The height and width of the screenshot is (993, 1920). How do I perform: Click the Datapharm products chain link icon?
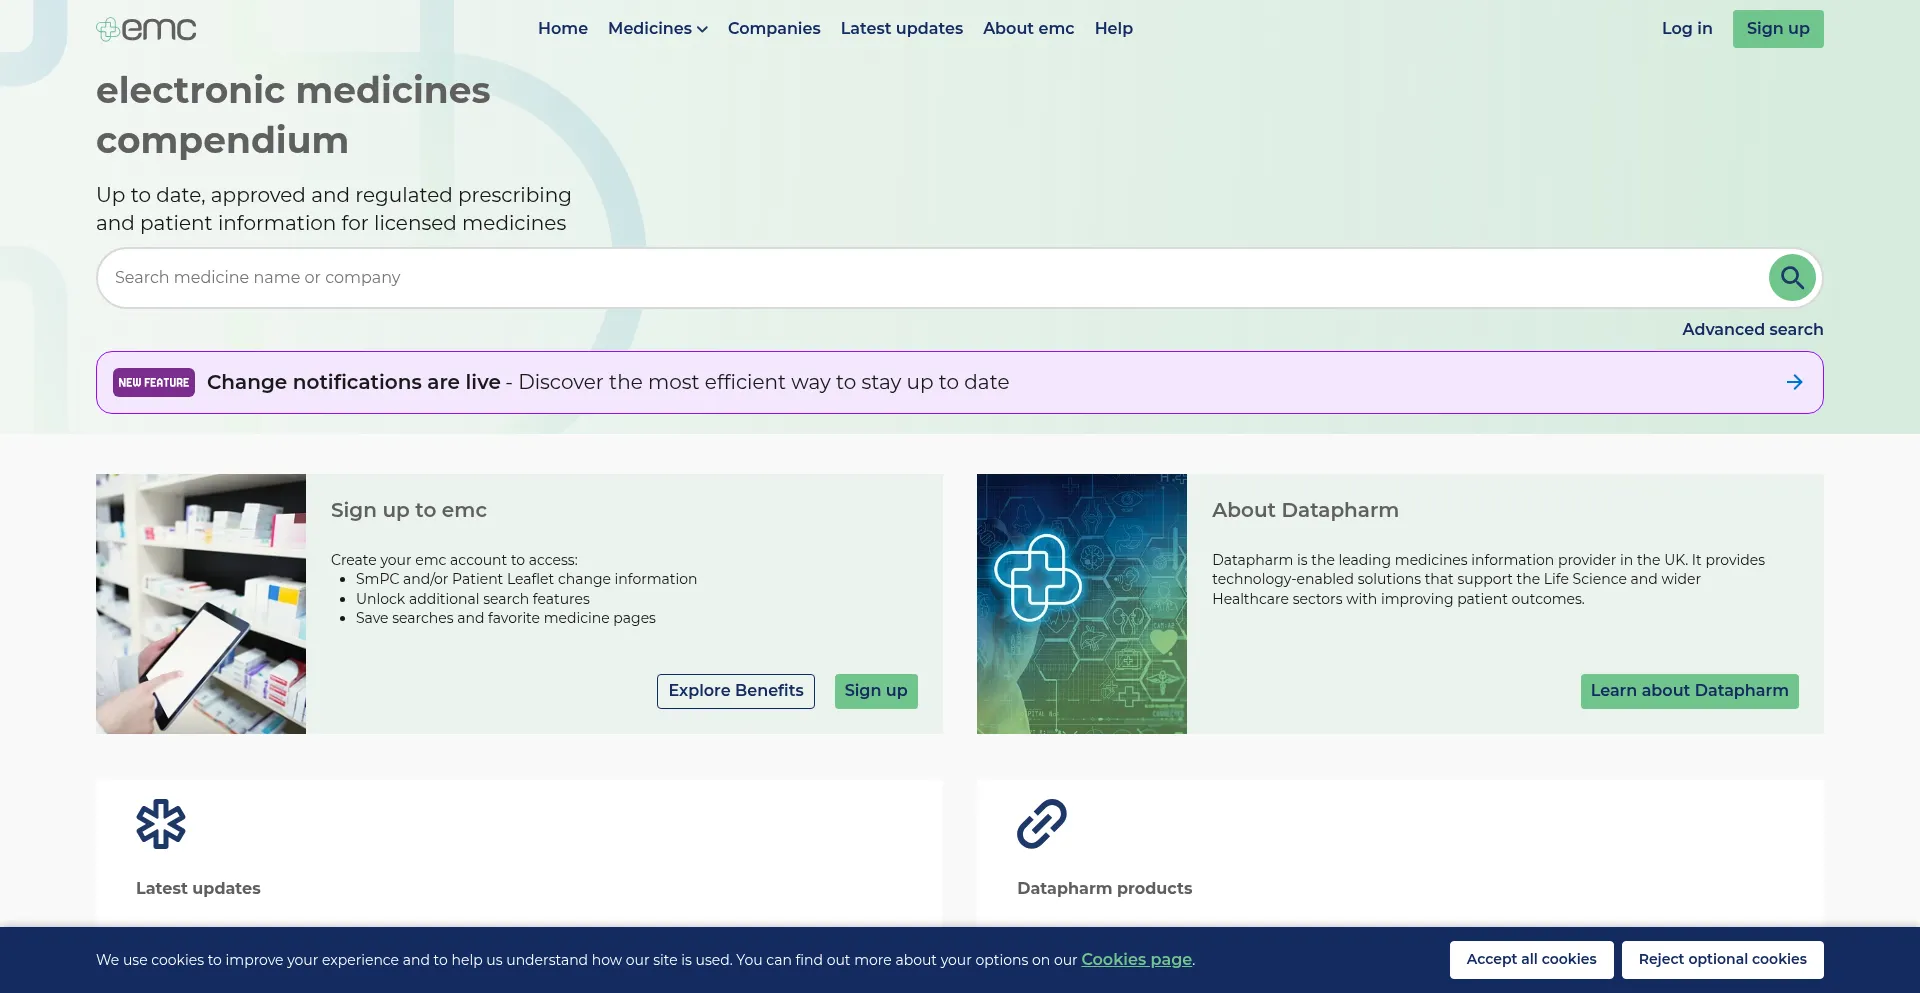coord(1042,824)
